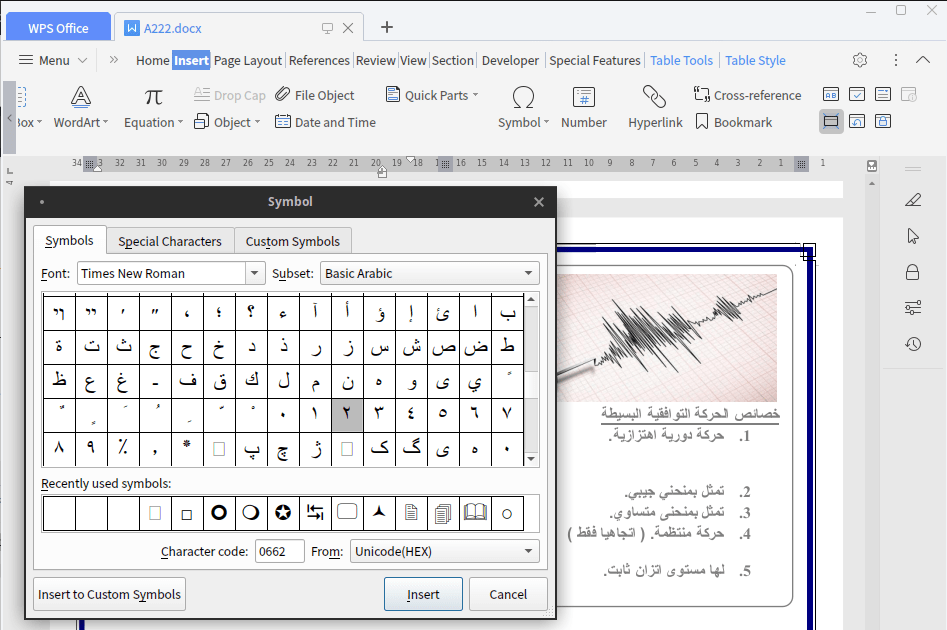Insert Date and Time

click(x=325, y=122)
